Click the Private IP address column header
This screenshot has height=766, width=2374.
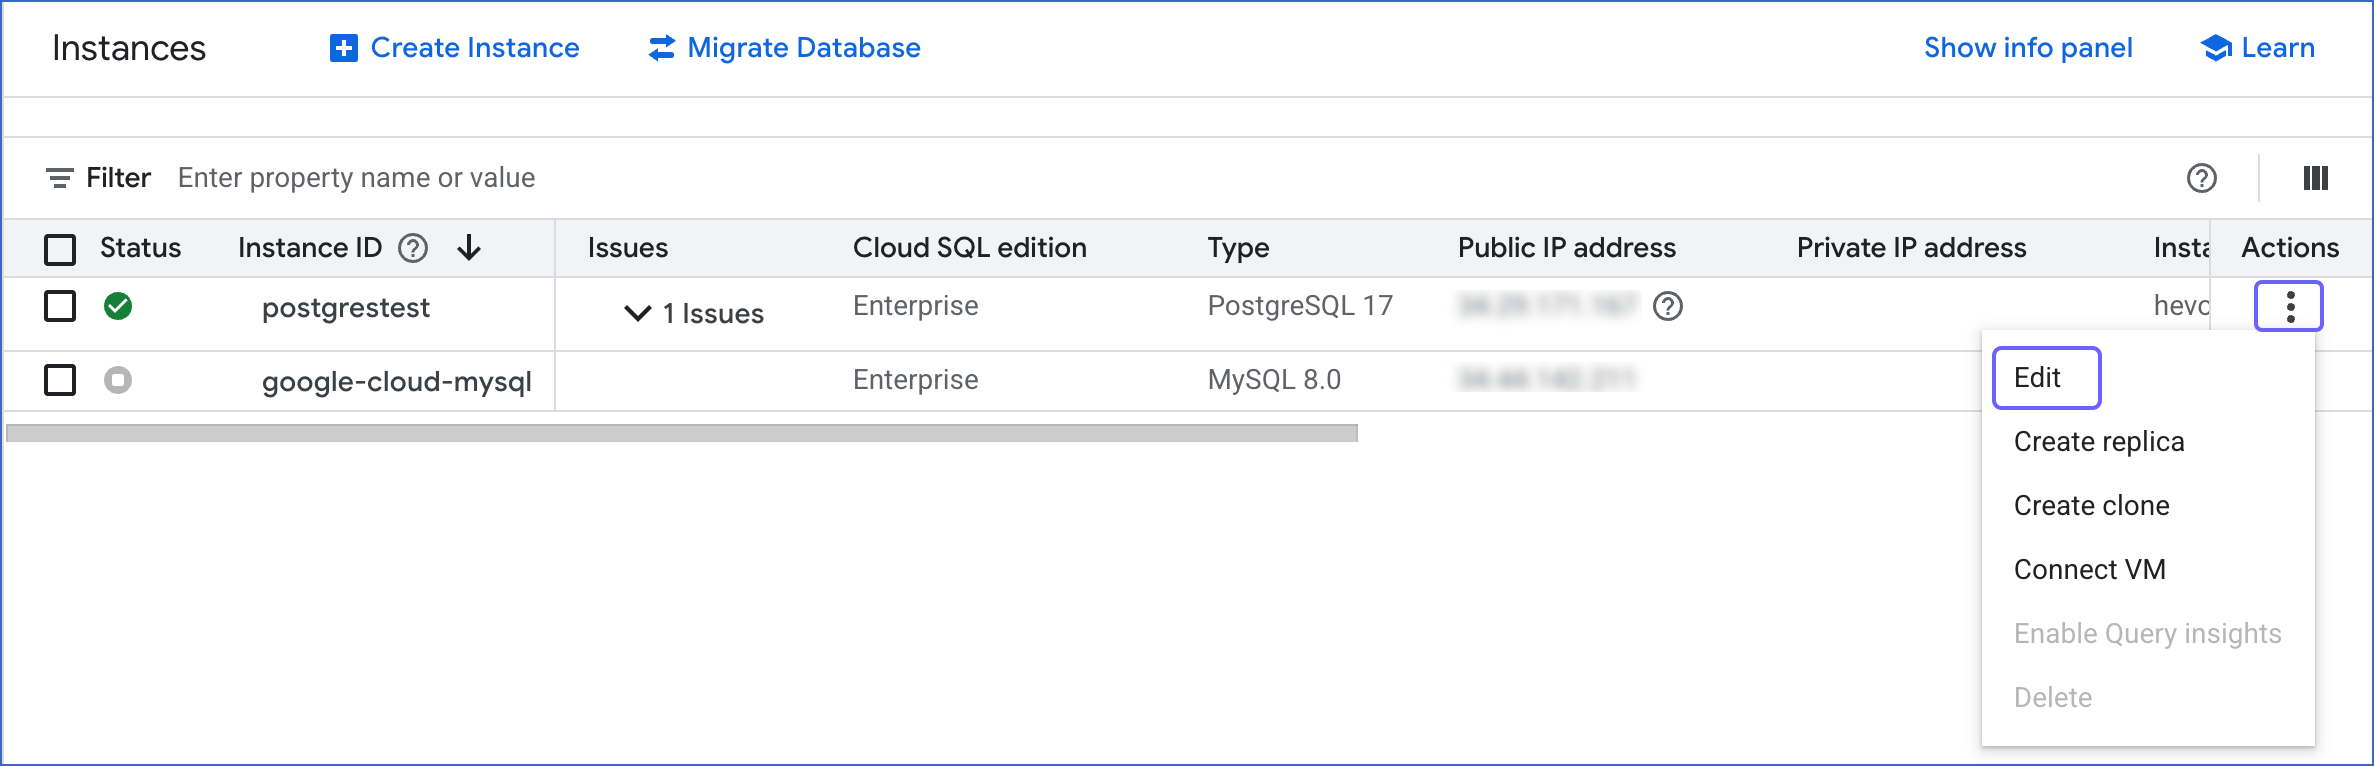coord(1912,248)
